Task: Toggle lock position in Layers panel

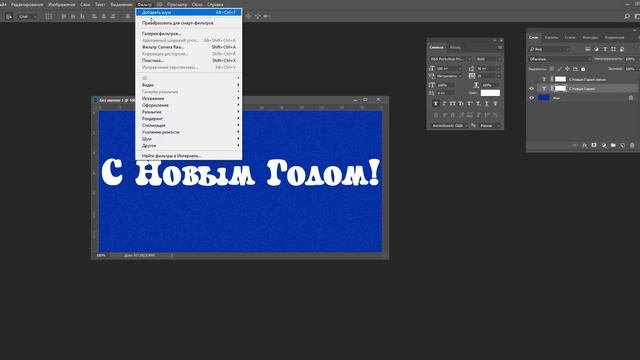Action: (567, 69)
